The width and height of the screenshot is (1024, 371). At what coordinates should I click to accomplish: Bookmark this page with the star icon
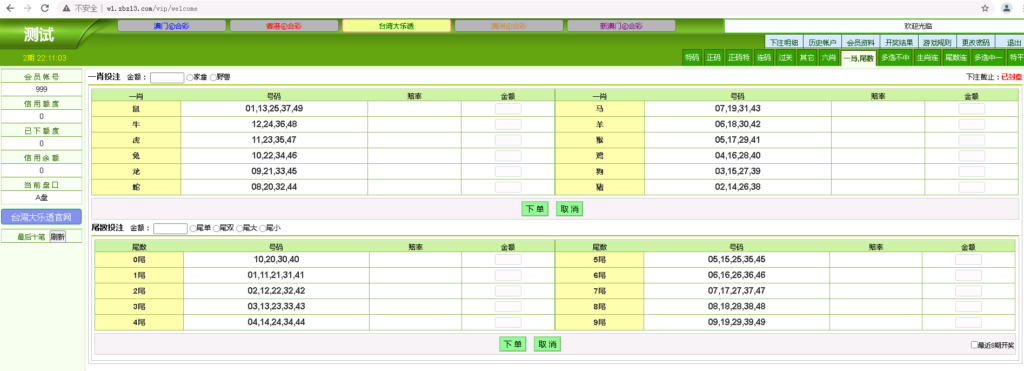[985, 8]
